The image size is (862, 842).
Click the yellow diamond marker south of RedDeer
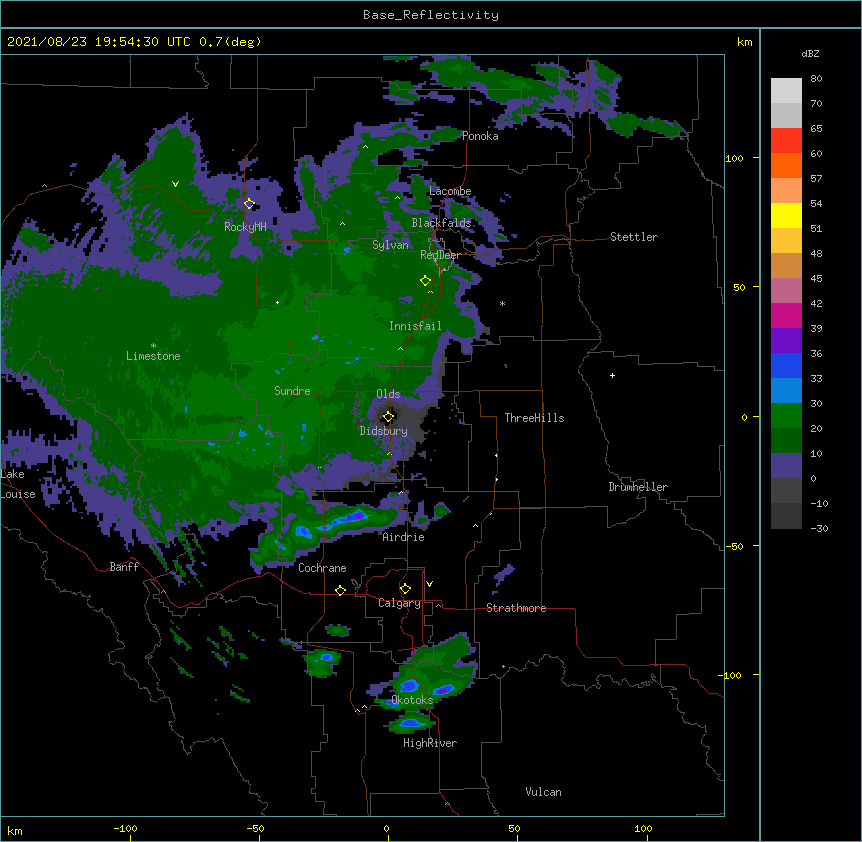[425, 281]
